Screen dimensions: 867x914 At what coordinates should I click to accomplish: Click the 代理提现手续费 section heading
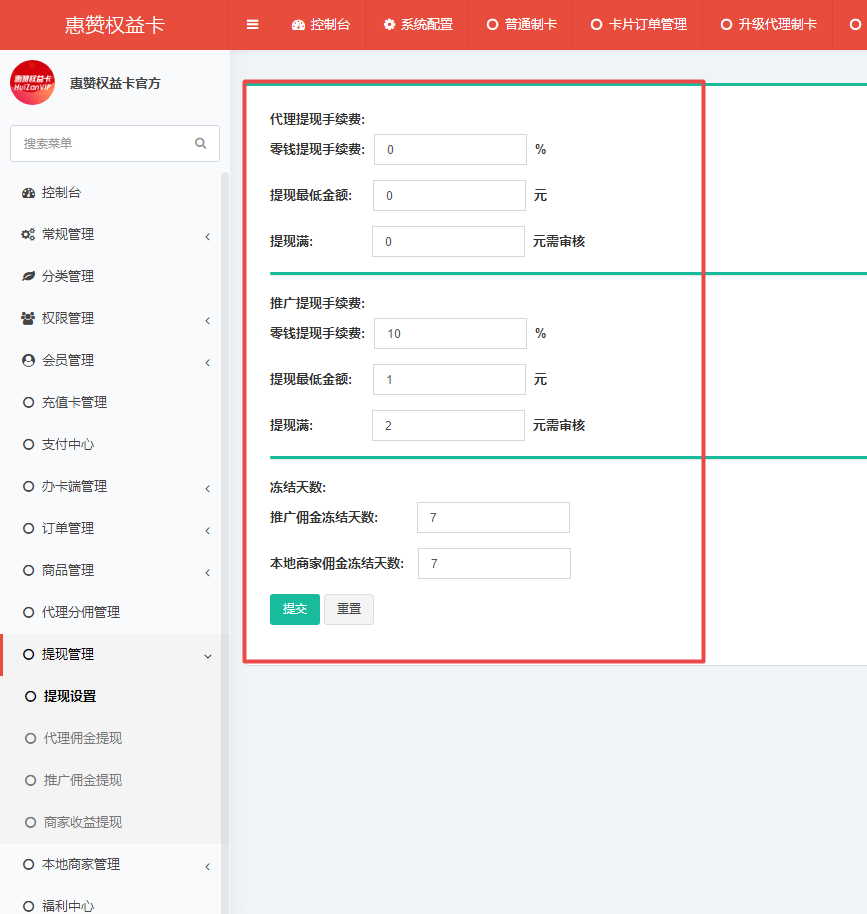[317, 119]
